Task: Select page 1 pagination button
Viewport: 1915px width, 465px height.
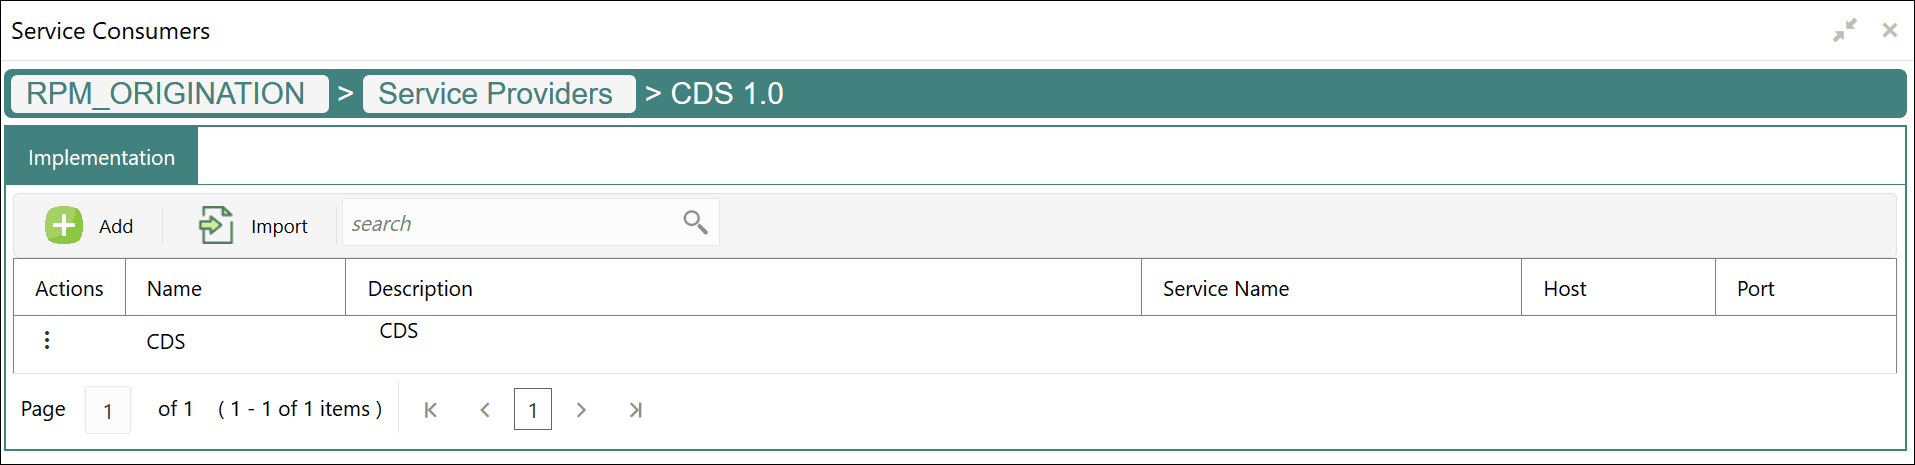Action: tap(533, 410)
